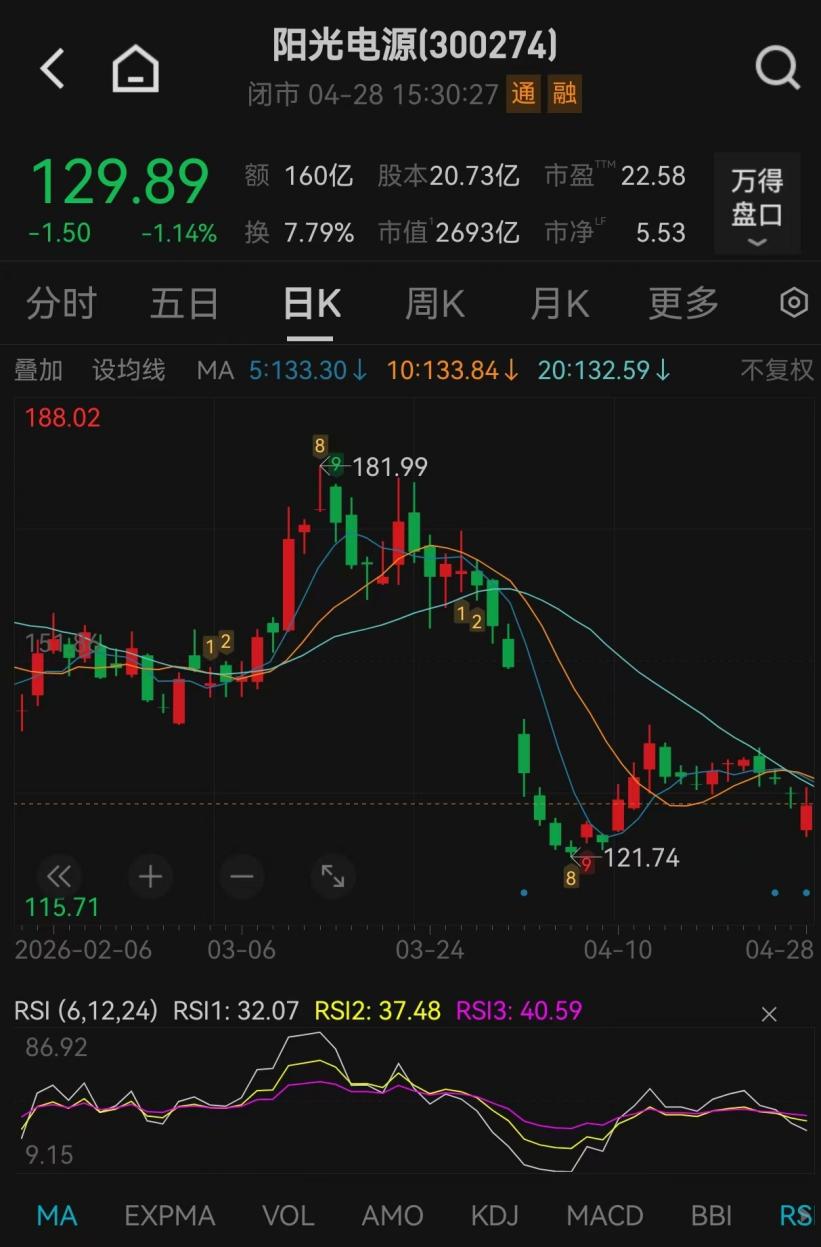Zoom out chart with minus button
Screen dimensions: 821x1247
(x=242, y=877)
